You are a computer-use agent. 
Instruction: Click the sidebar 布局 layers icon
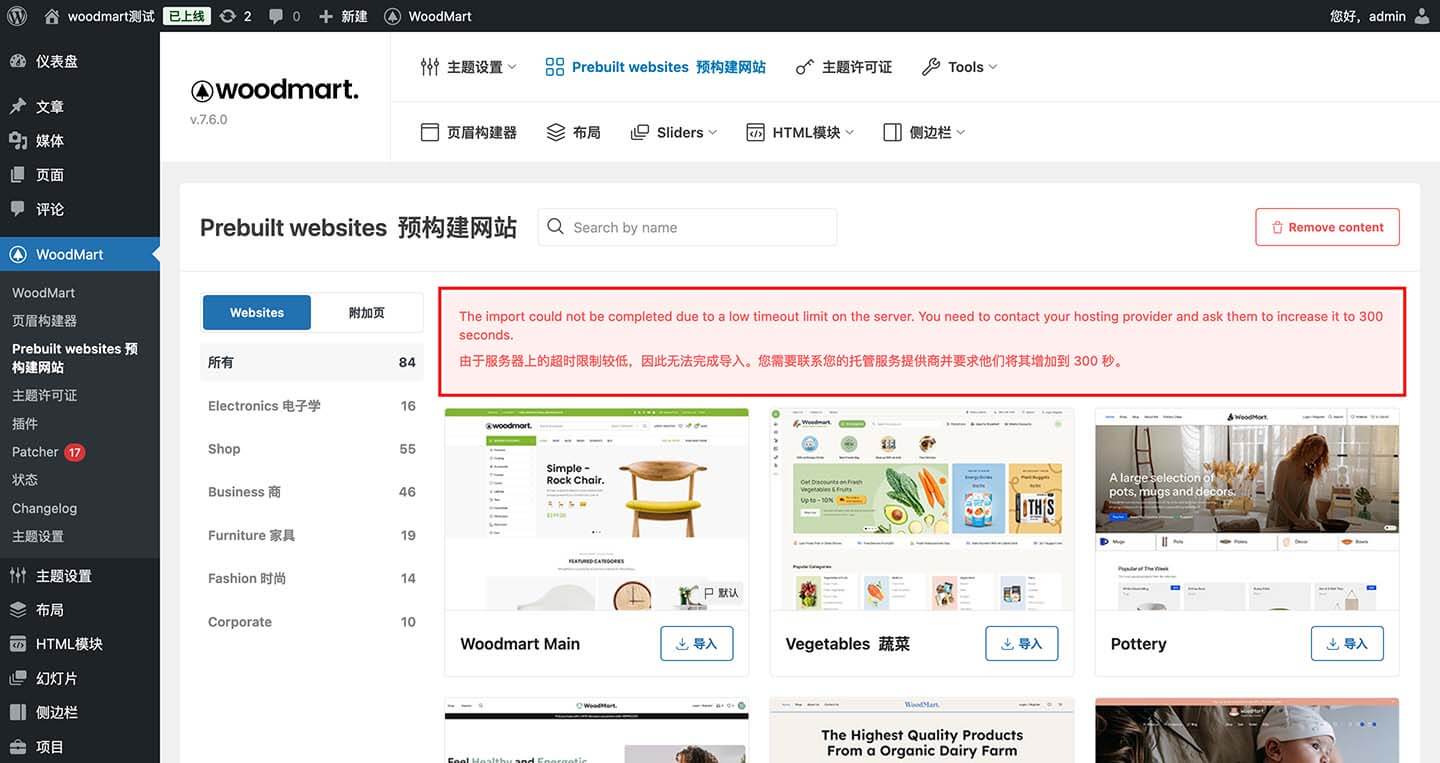tap(18, 610)
